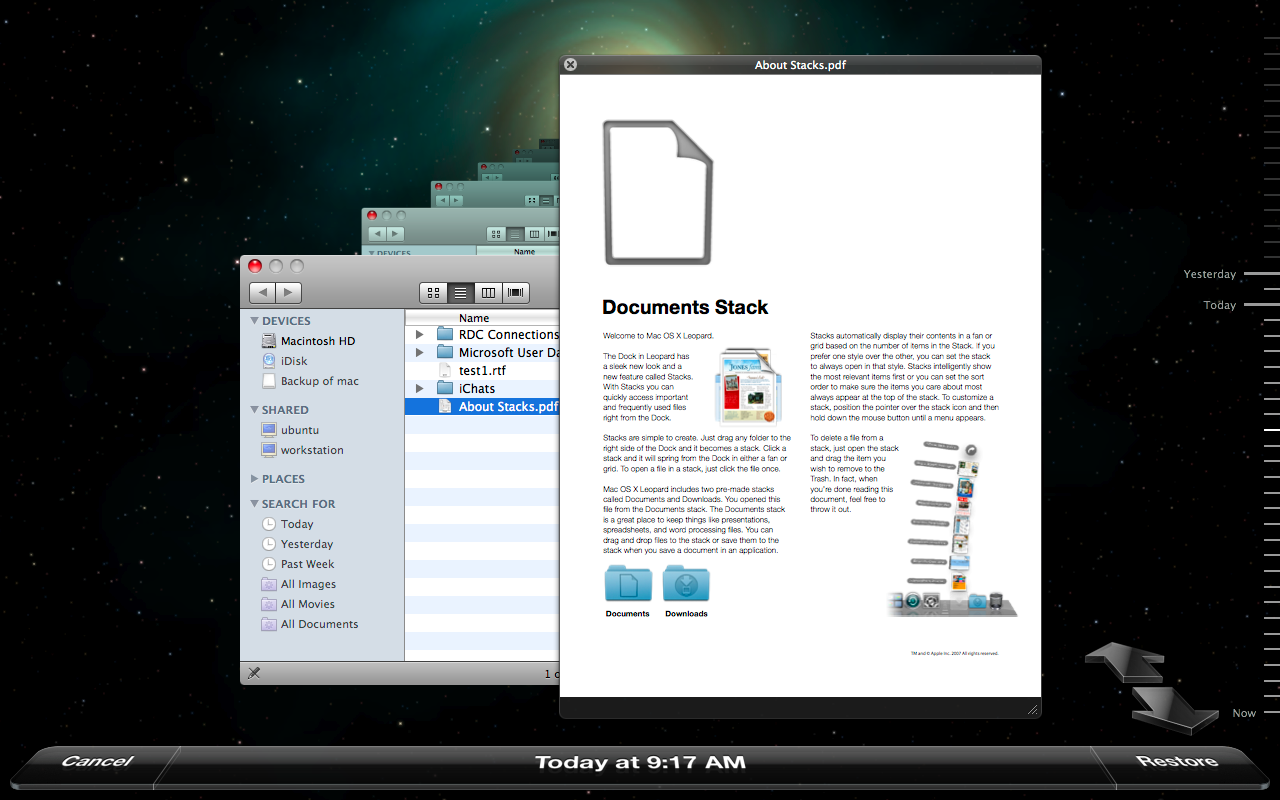
Task: Sort by the Name column header
Action: pos(482,318)
